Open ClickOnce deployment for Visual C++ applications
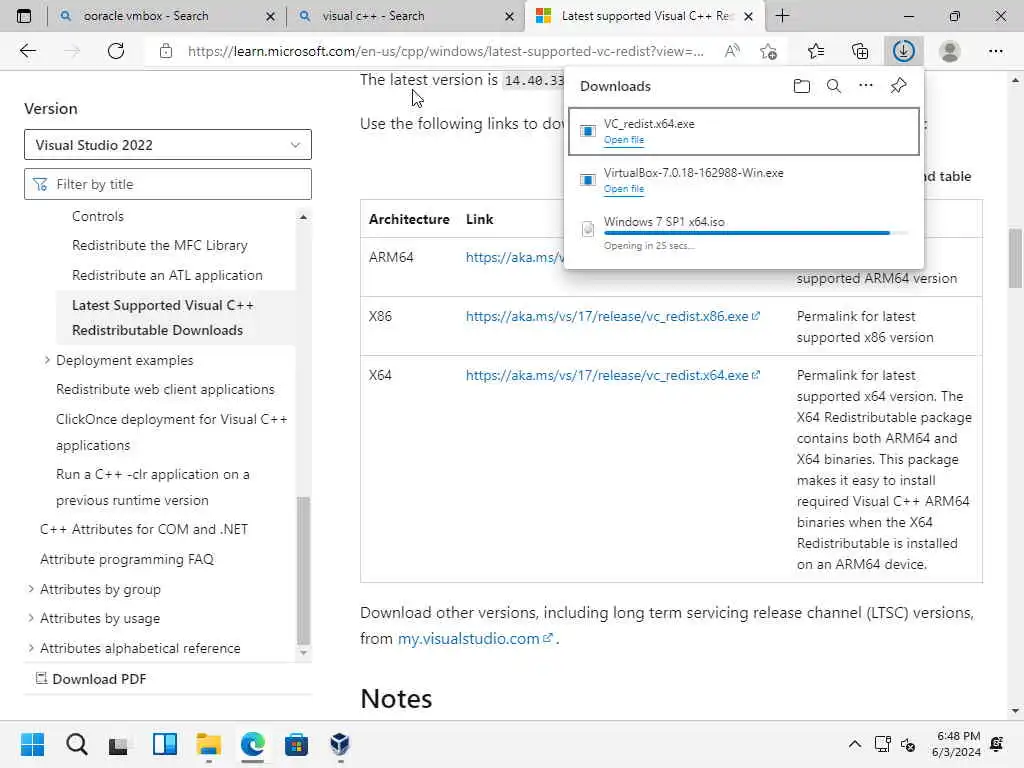The image size is (1024, 768). click(172, 432)
